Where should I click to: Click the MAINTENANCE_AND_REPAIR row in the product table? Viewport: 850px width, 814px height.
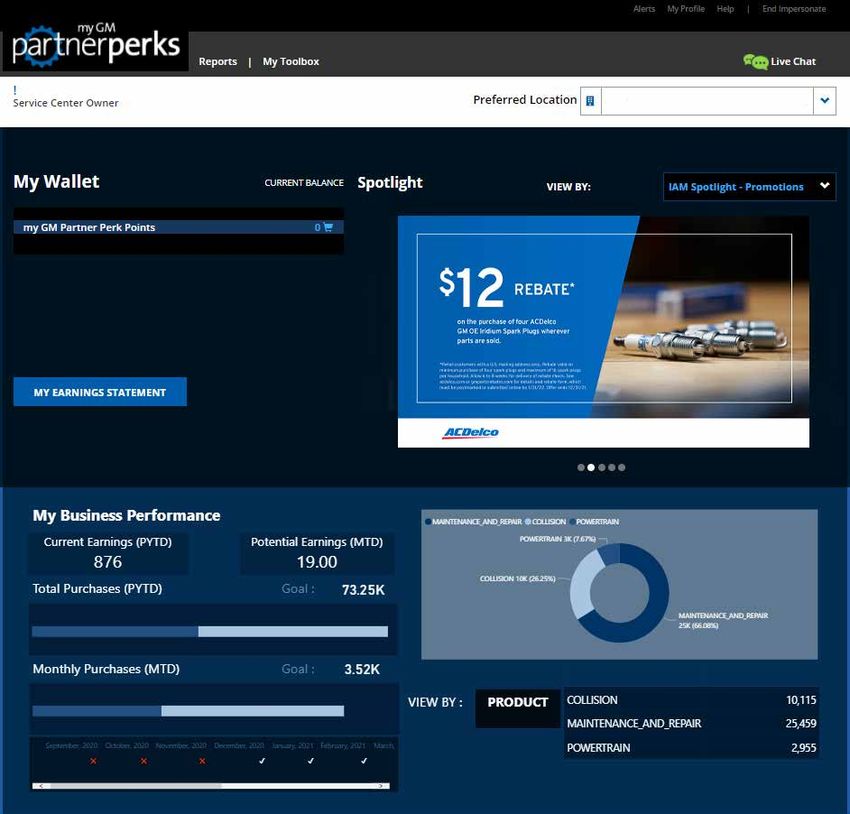[x=691, y=724]
